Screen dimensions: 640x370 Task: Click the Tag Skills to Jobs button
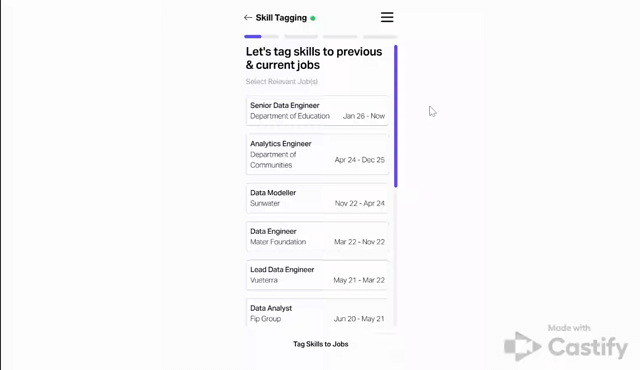click(x=320, y=344)
